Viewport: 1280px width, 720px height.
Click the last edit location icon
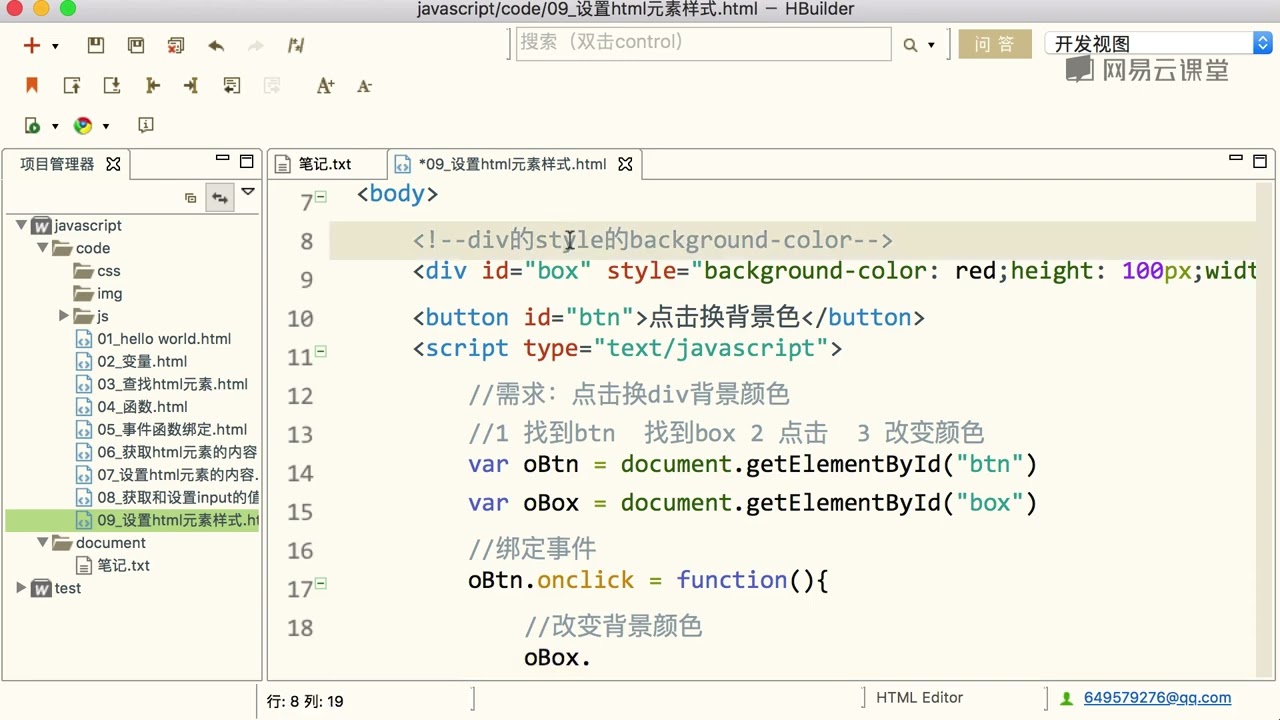coord(232,85)
